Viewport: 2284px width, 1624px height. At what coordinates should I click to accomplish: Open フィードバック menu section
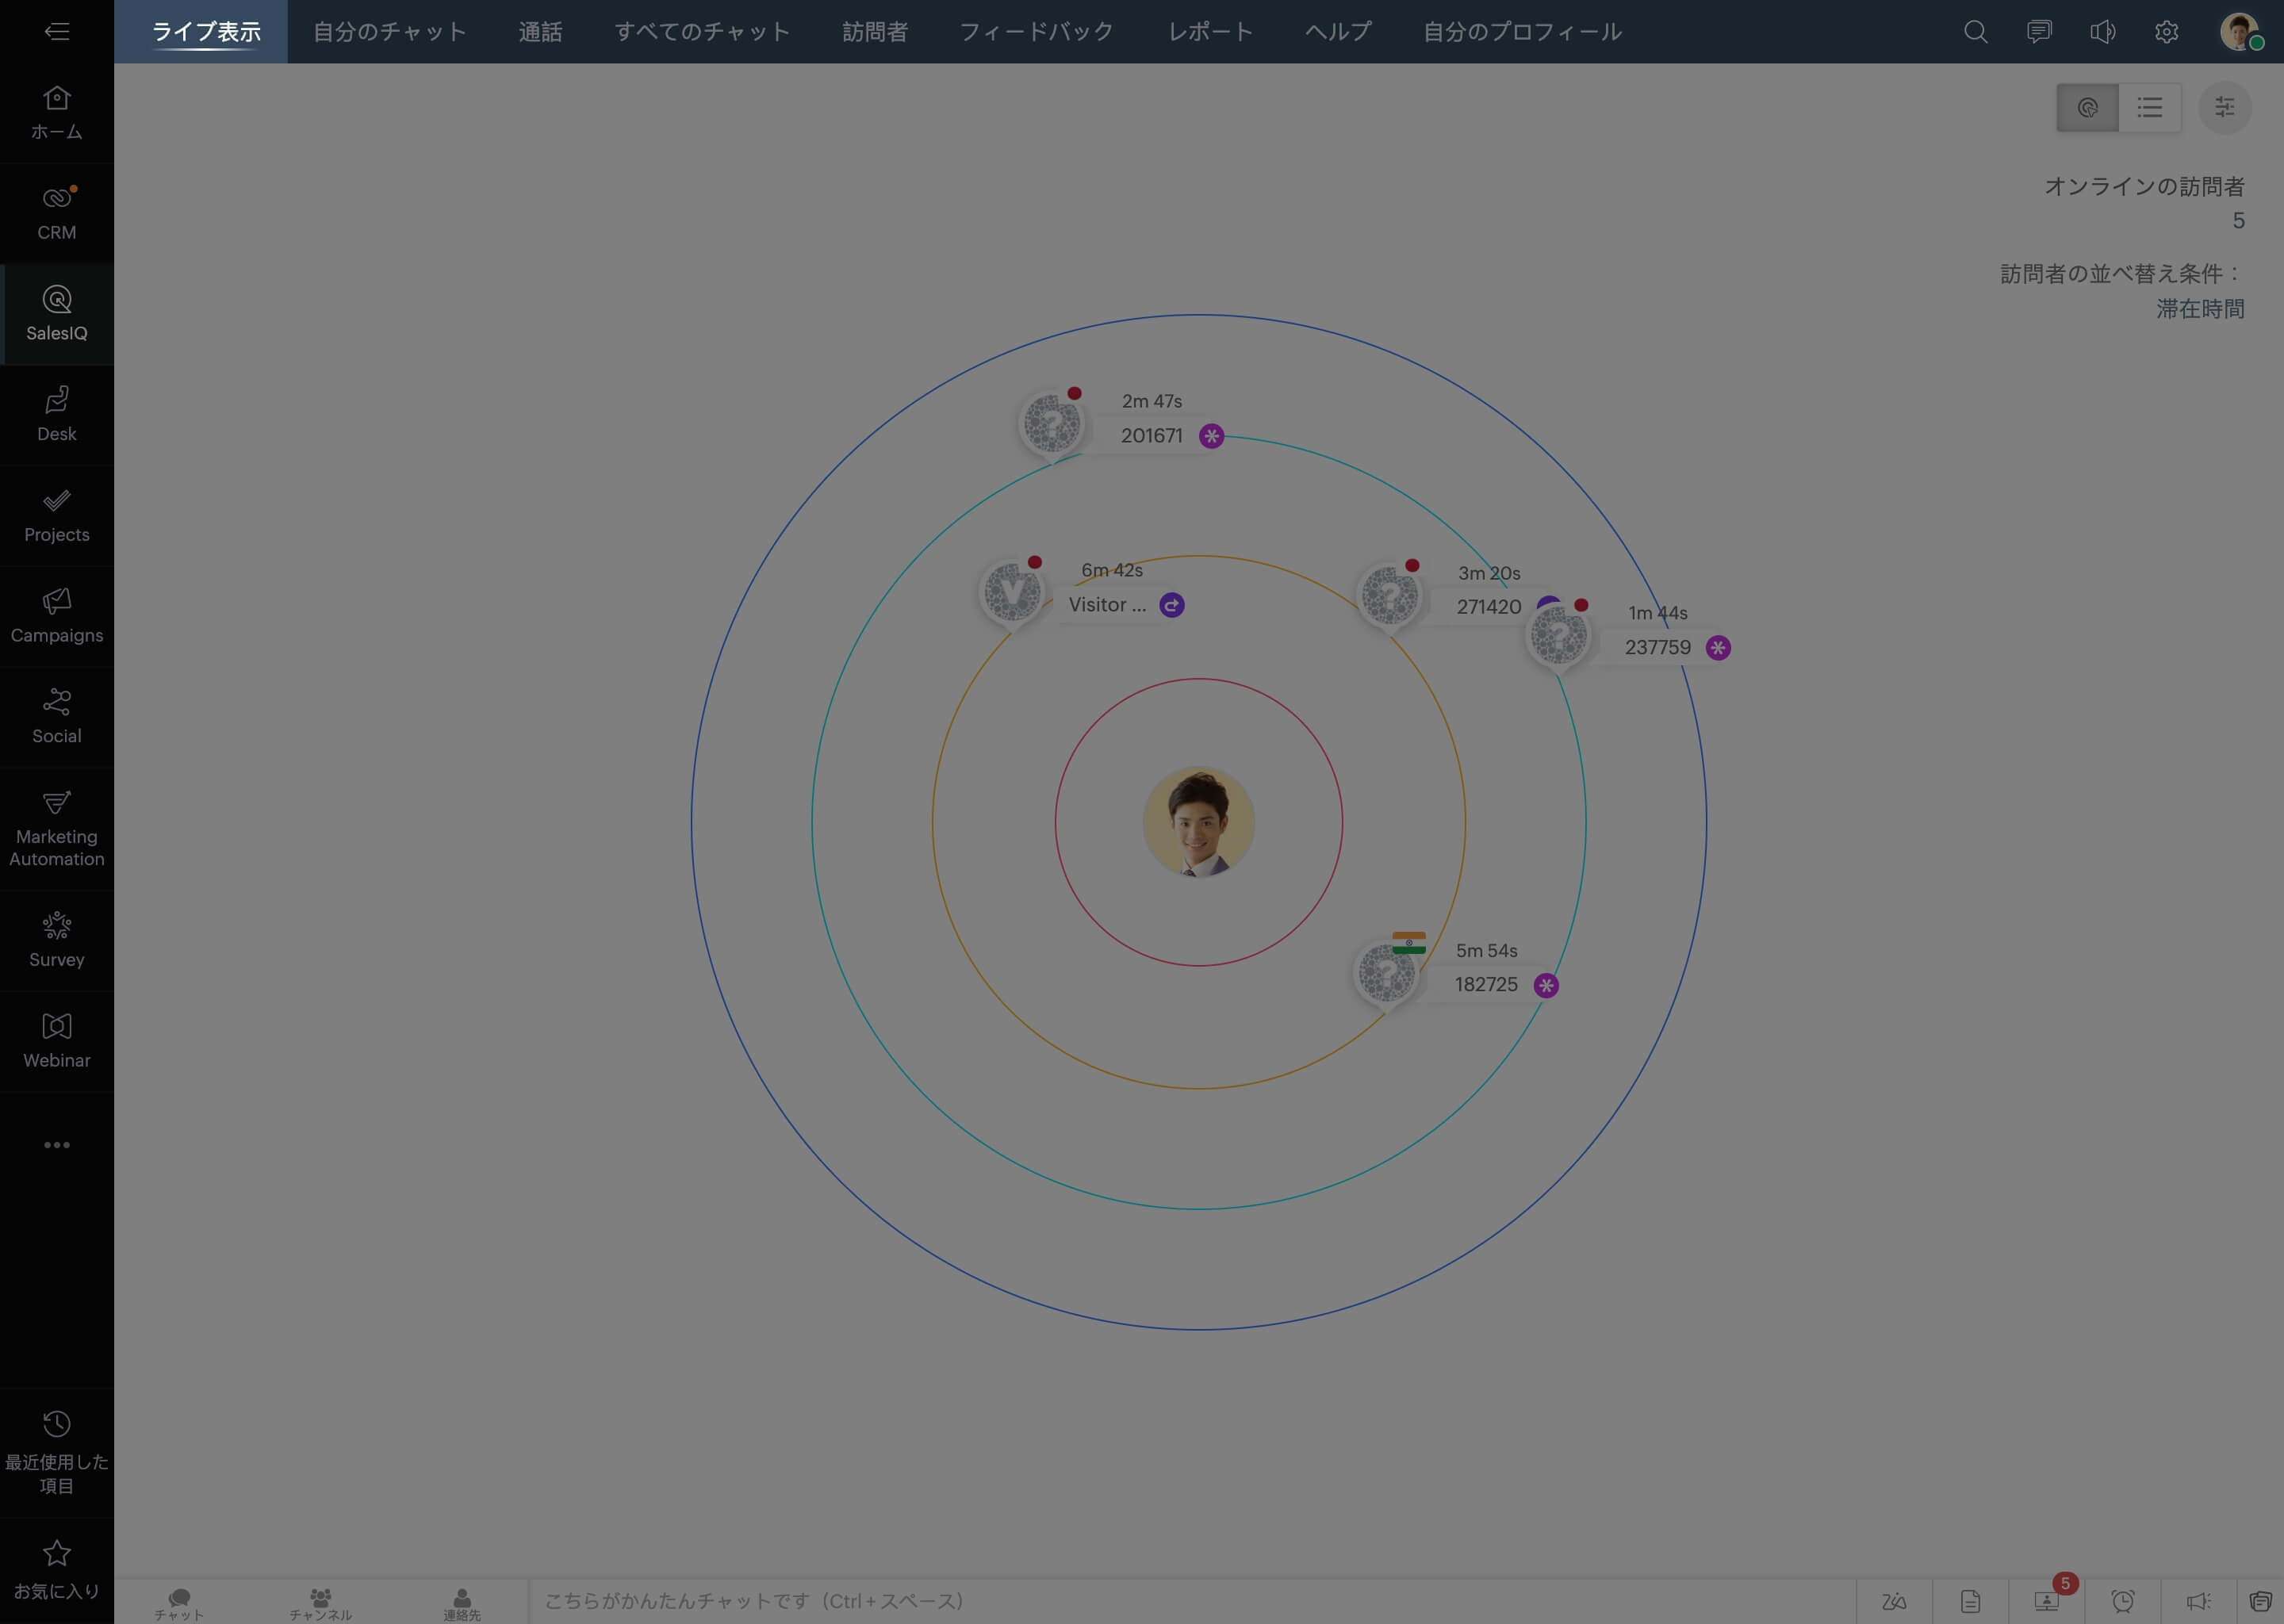1038,32
